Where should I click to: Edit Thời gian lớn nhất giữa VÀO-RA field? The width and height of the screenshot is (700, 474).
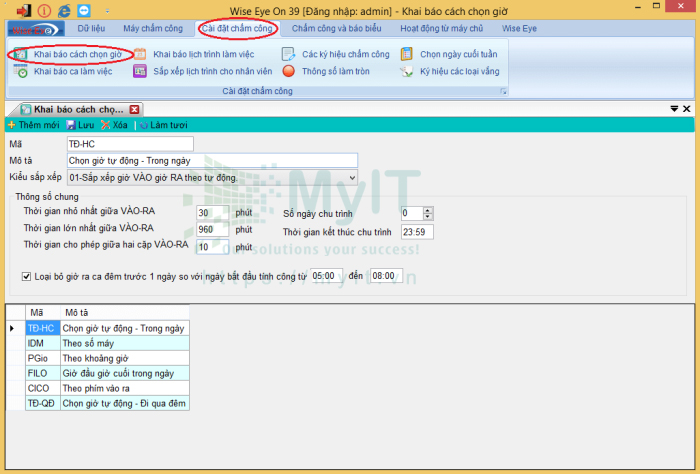click(212, 229)
